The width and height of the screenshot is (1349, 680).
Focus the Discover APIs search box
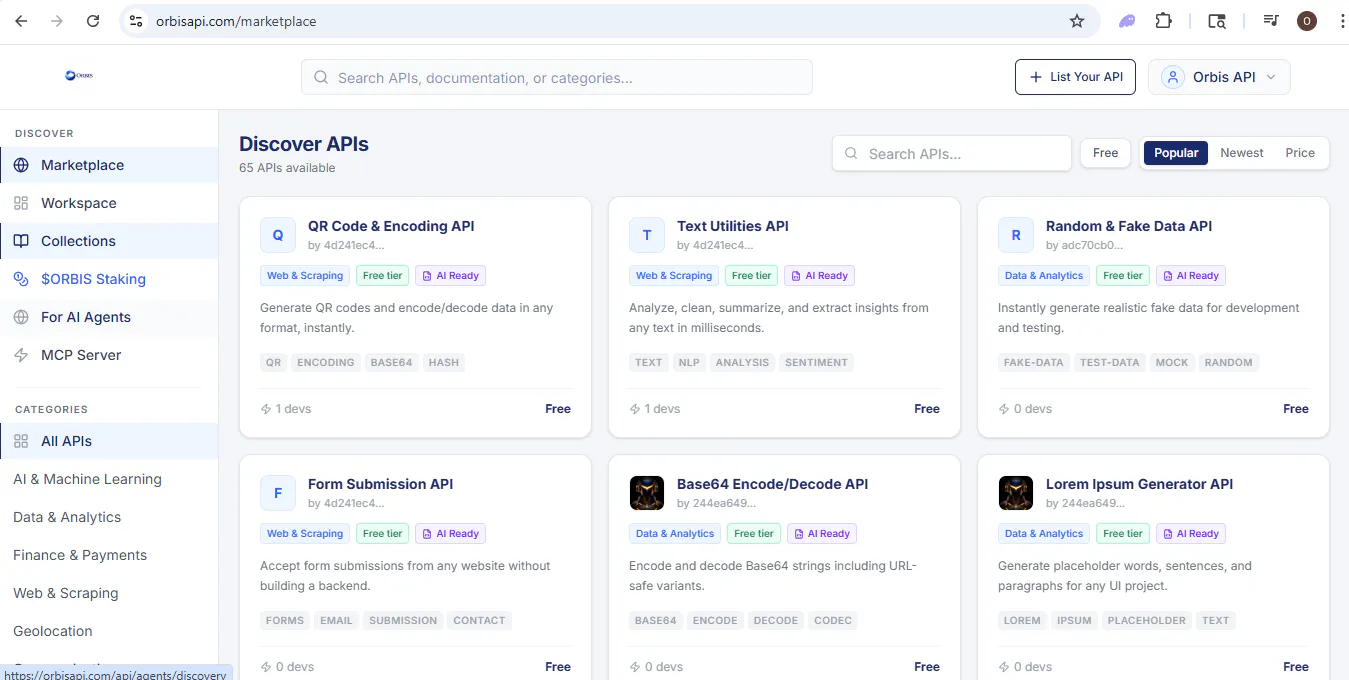pos(952,153)
